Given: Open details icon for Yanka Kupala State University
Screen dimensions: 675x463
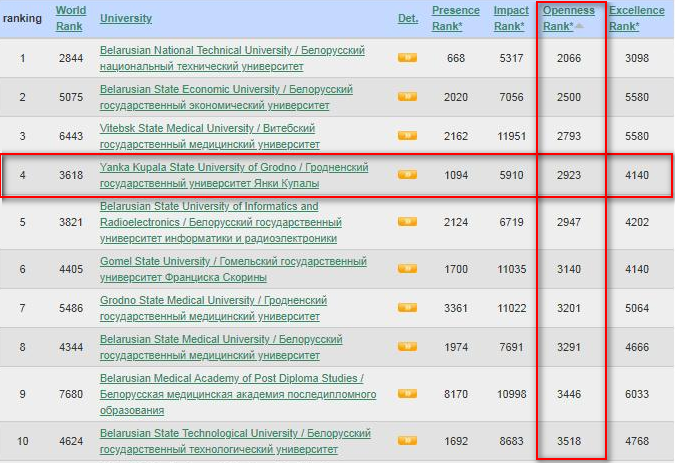Looking at the screenshot, I should click(407, 174).
